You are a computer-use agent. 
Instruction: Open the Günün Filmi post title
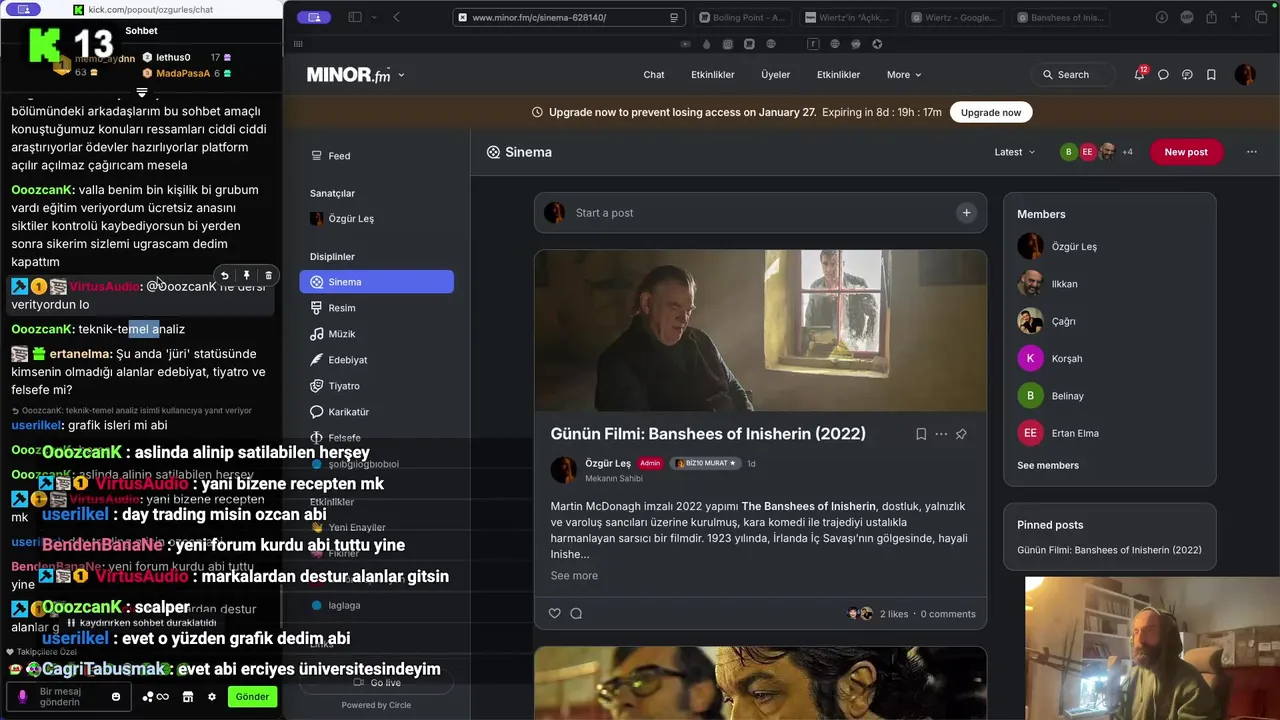coord(708,434)
